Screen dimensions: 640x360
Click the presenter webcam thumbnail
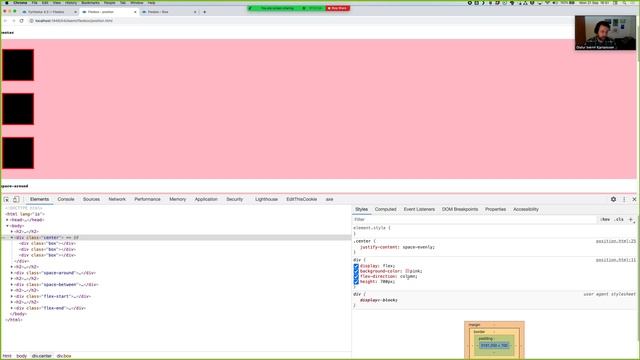pyautogui.click(x=605, y=33)
